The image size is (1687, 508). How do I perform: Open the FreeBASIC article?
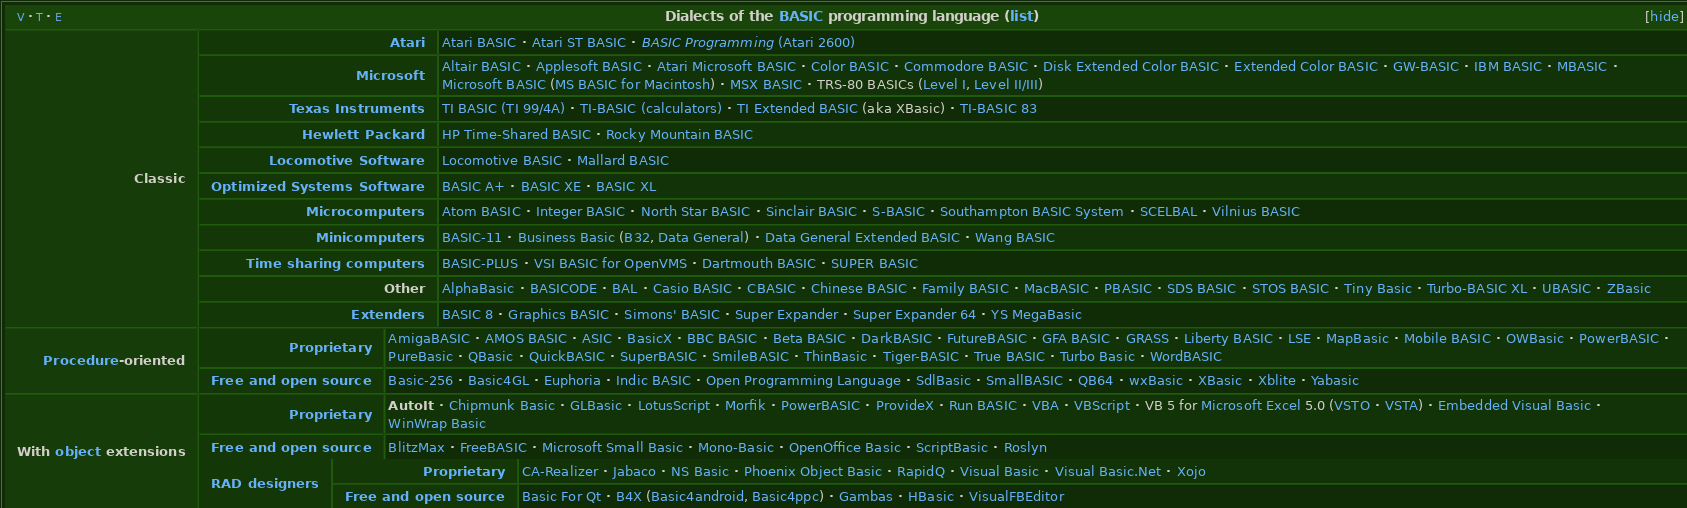493,447
